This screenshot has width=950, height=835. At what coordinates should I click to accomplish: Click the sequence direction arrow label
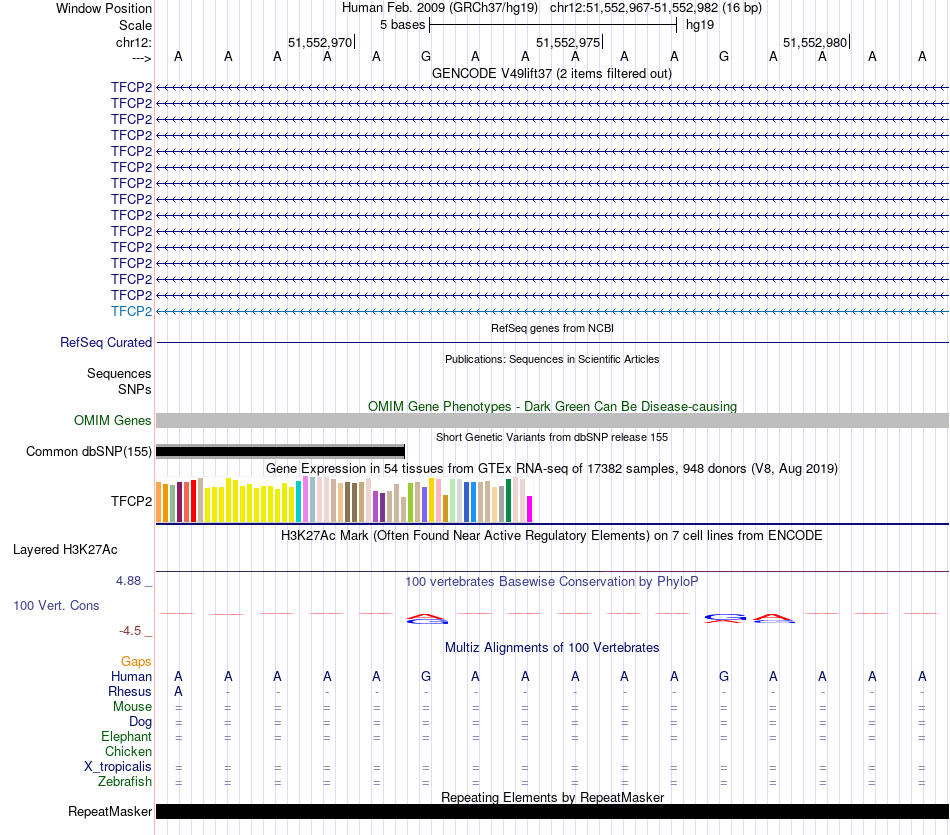pos(141,58)
